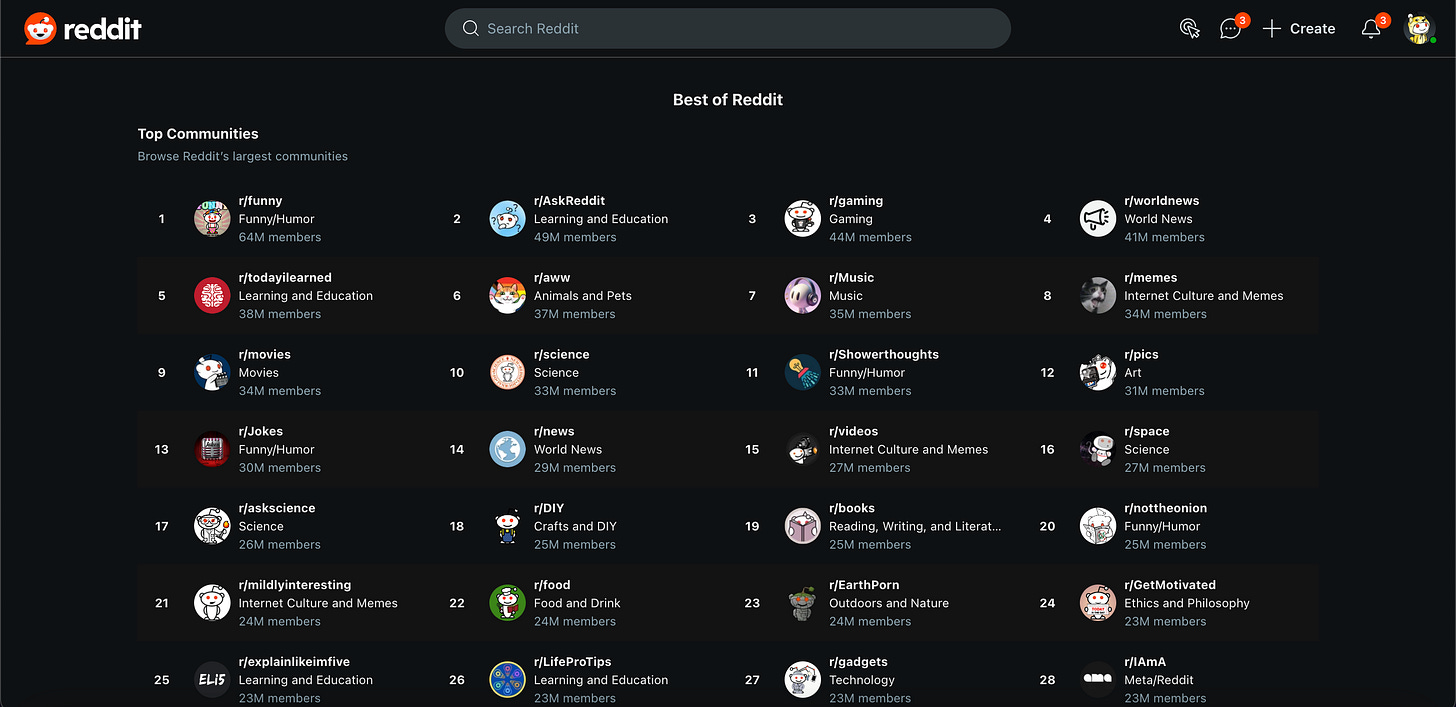This screenshot has width=1456, height=707.
Task: Click the r/mildlyinteresting community avatar
Action: pos(212,603)
